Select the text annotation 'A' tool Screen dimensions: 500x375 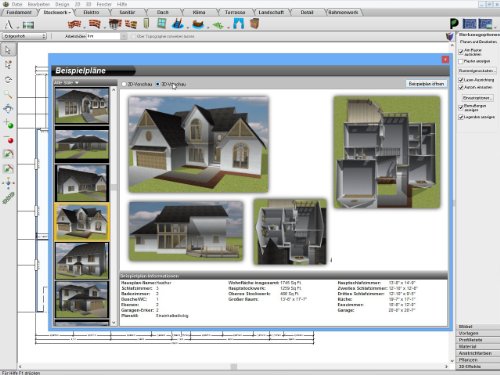[x=9, y=24]
